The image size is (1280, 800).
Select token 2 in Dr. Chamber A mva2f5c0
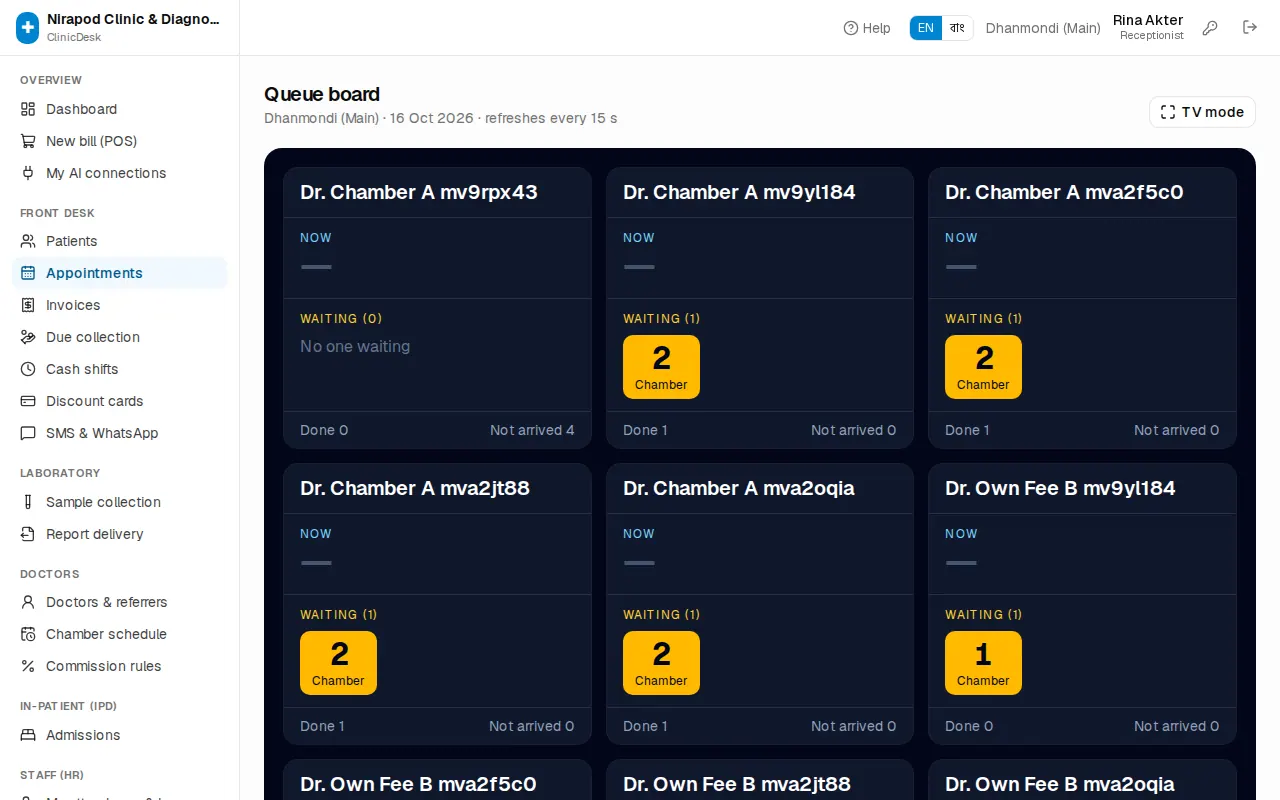tap(983, 367)
